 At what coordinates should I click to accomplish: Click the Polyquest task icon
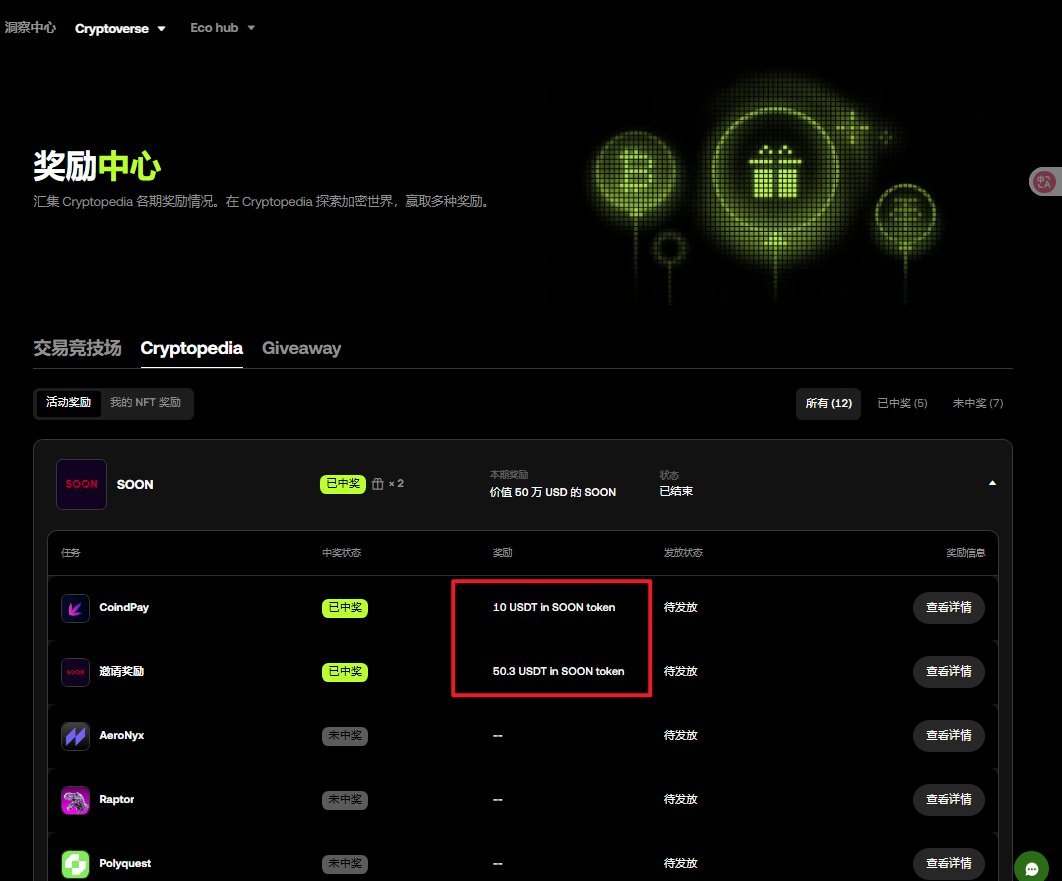tap(75, 864)
